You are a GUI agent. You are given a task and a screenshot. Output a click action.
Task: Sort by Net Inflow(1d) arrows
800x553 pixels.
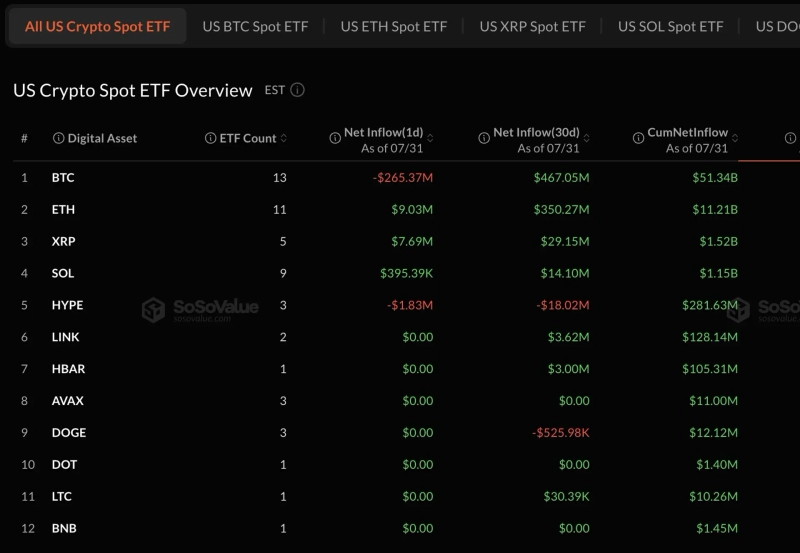pyautogui.click(x=430, y=138)
